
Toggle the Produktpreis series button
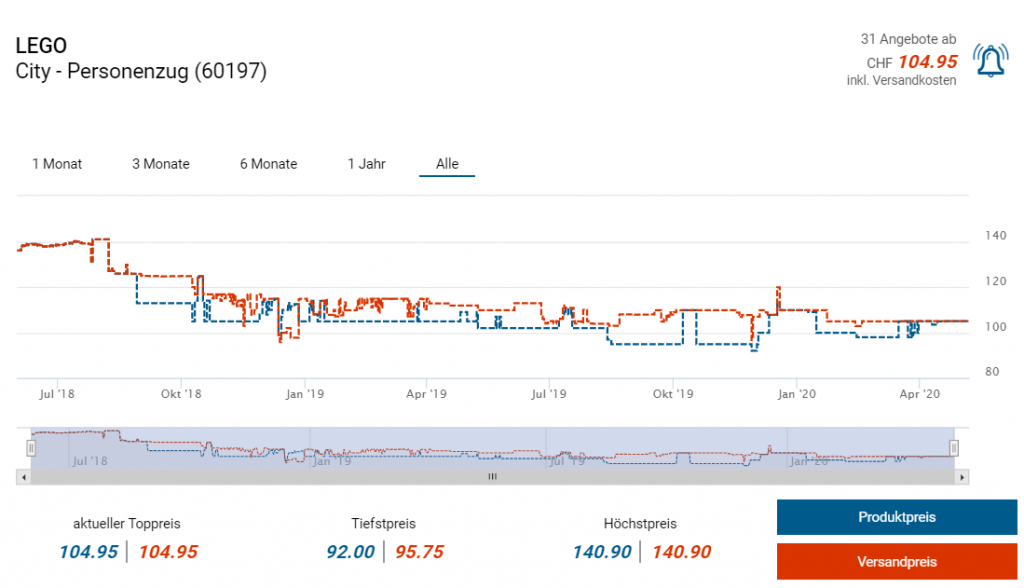(x=896, y=517)
